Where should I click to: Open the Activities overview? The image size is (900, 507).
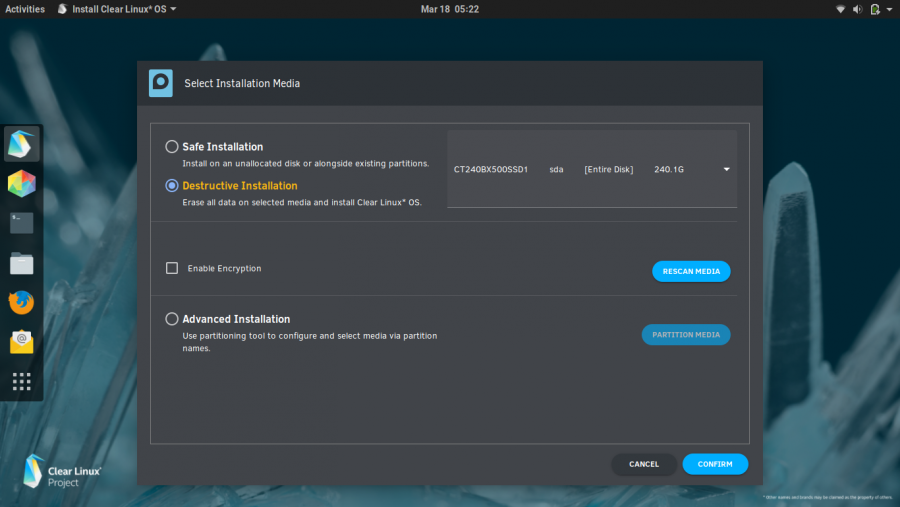click(25, 9)
